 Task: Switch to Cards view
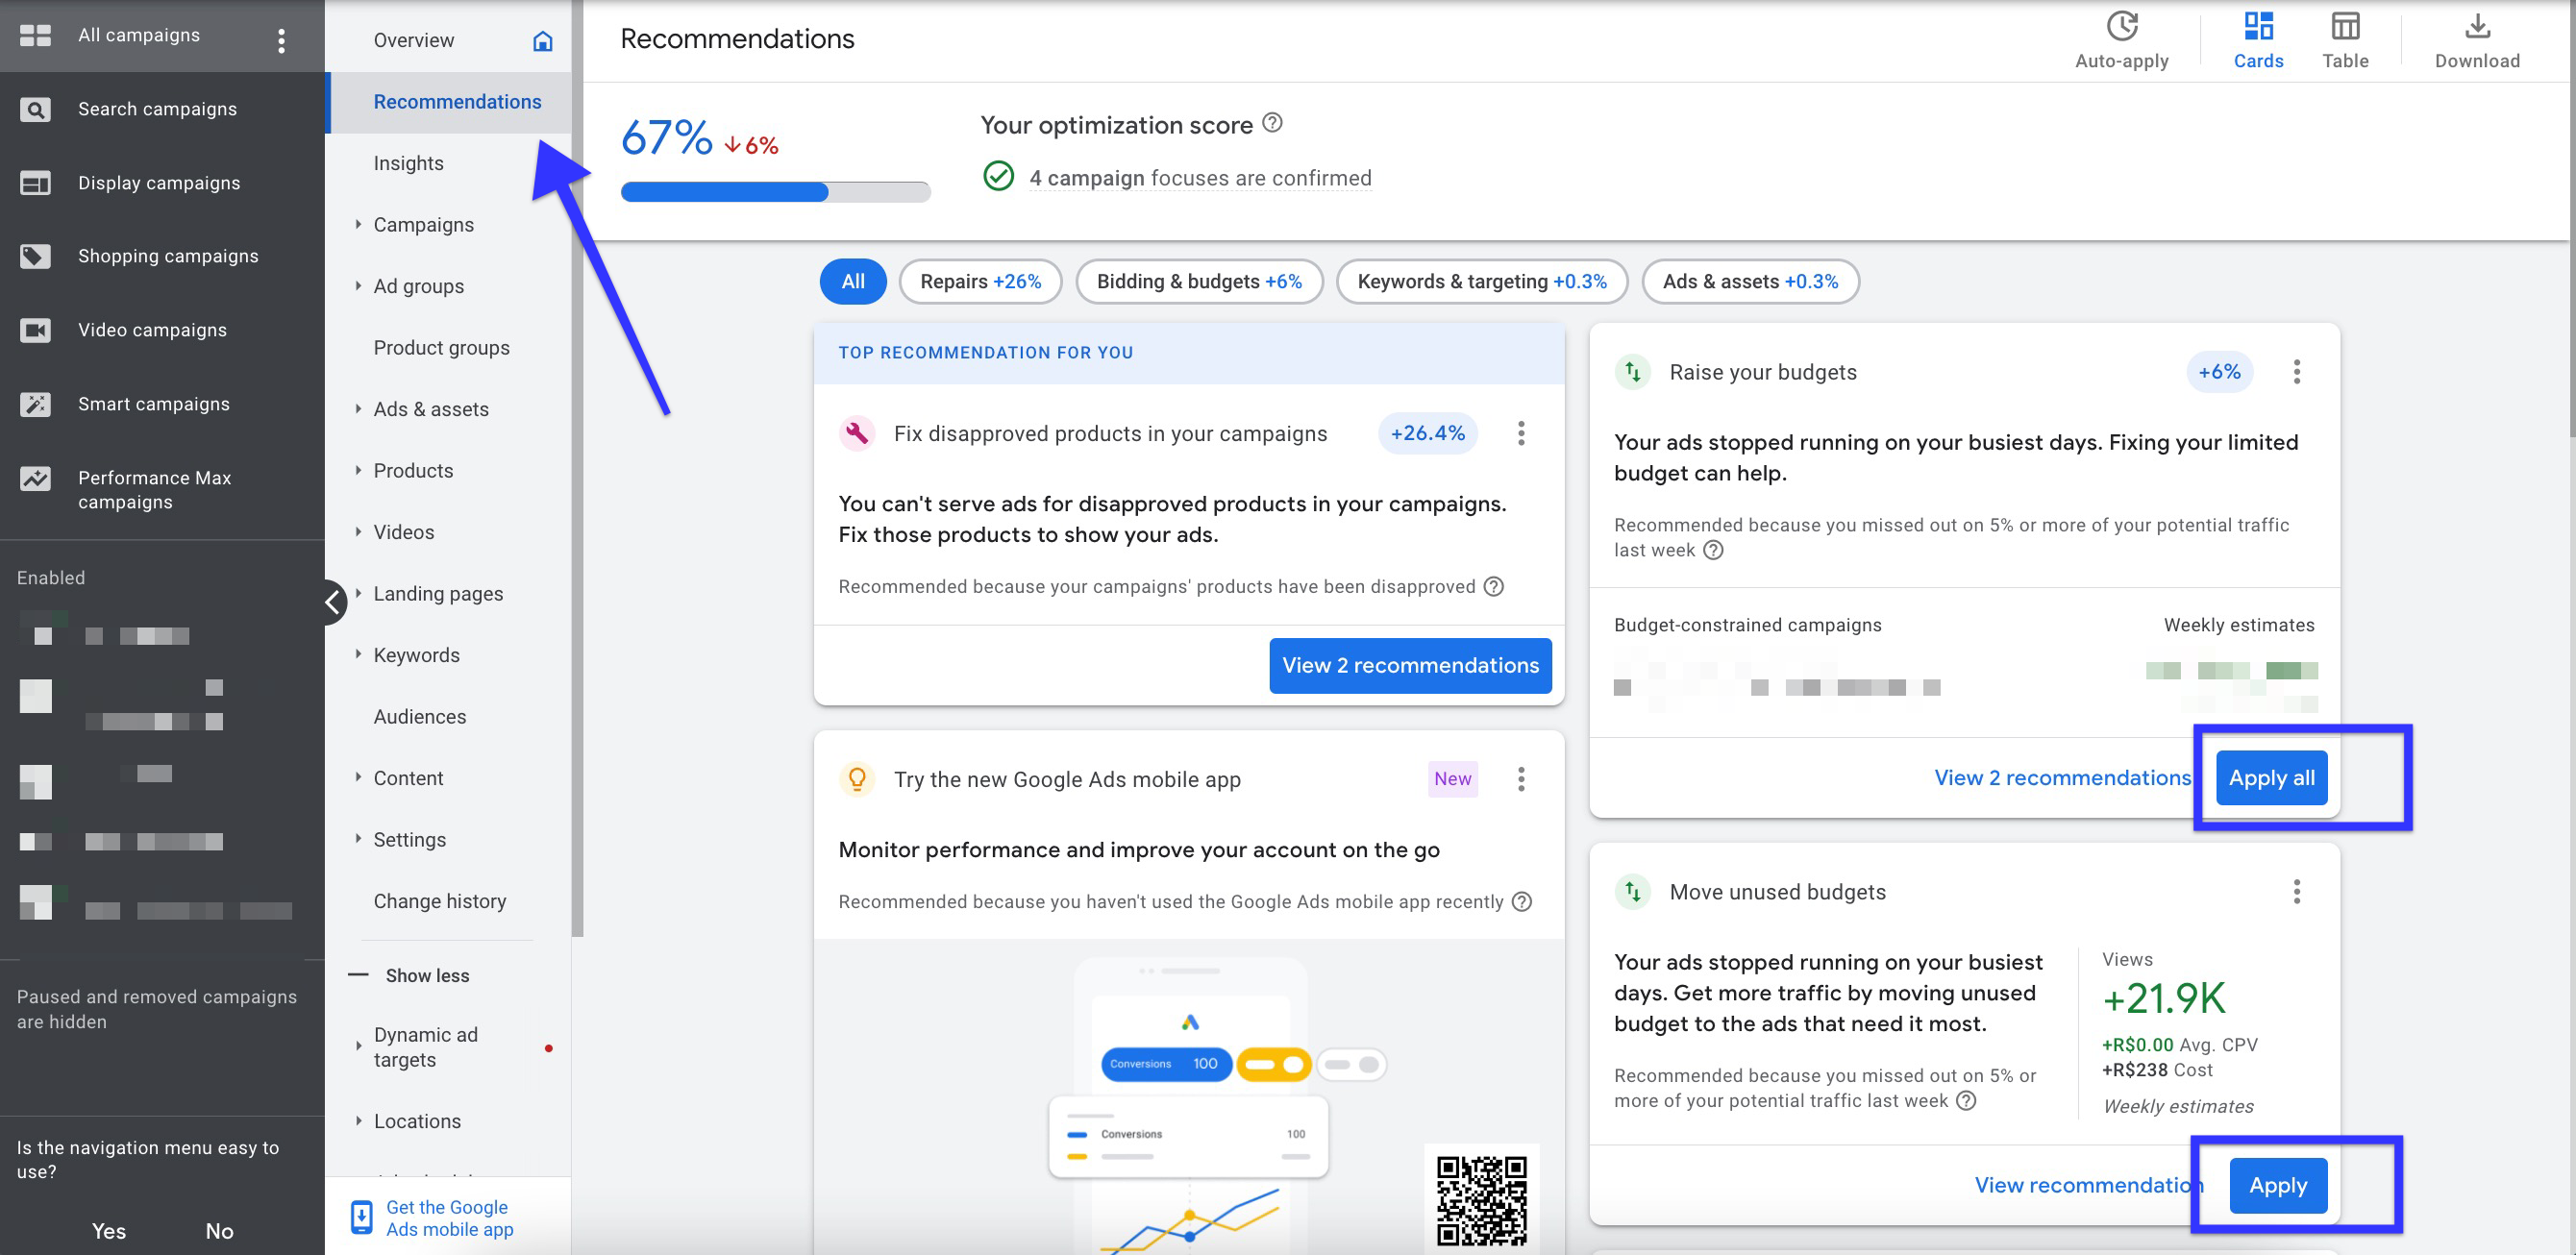[x=2258, y=40]
